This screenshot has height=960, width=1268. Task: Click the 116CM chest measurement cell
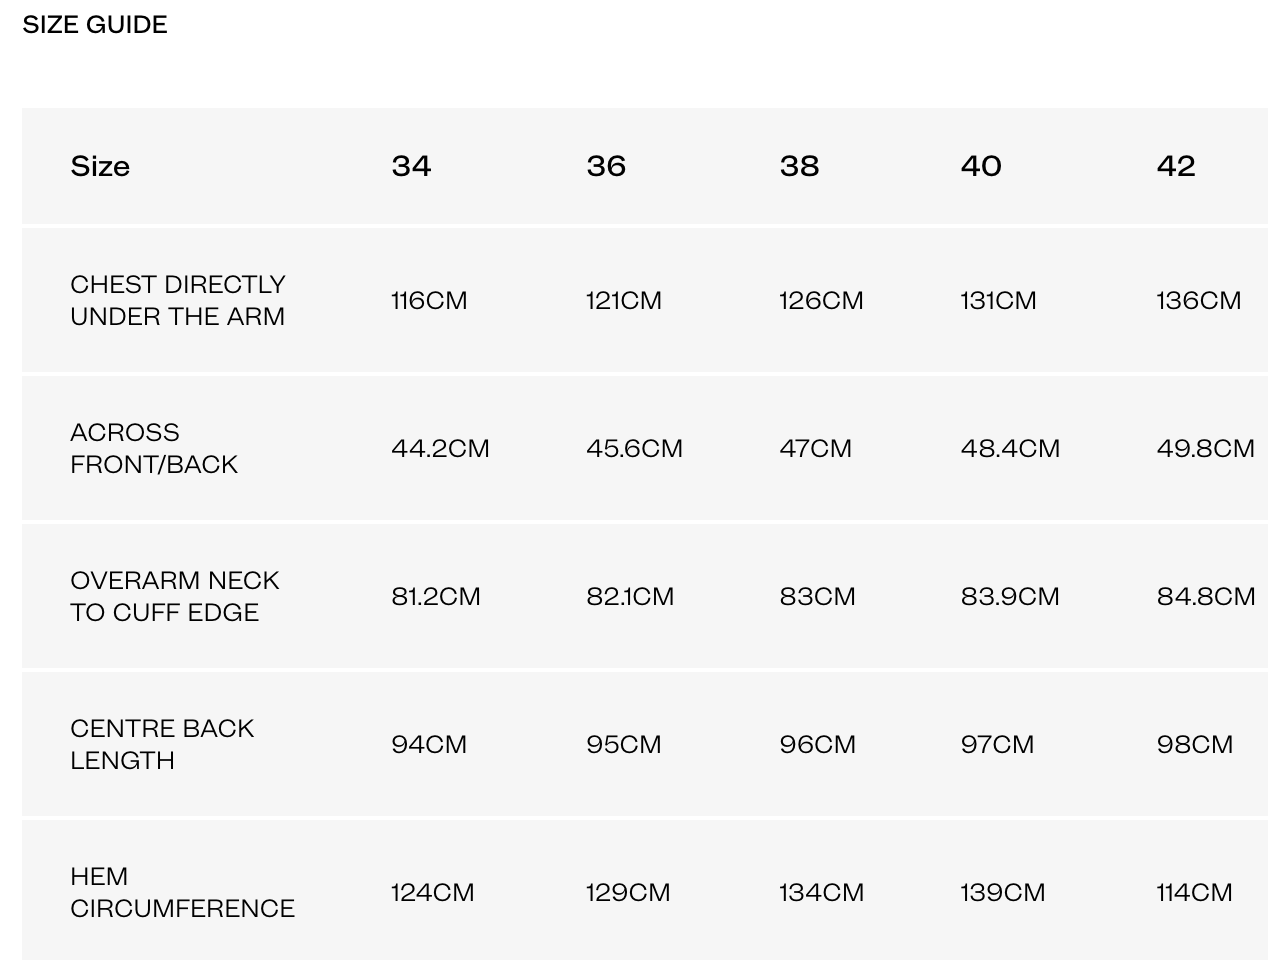pos(429,301)
